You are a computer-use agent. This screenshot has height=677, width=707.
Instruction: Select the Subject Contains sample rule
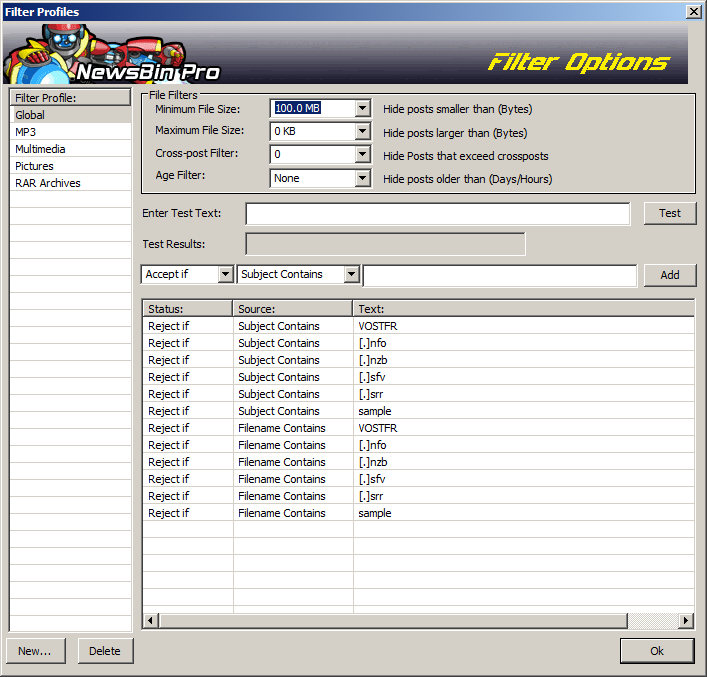click(x=418, y=411)
